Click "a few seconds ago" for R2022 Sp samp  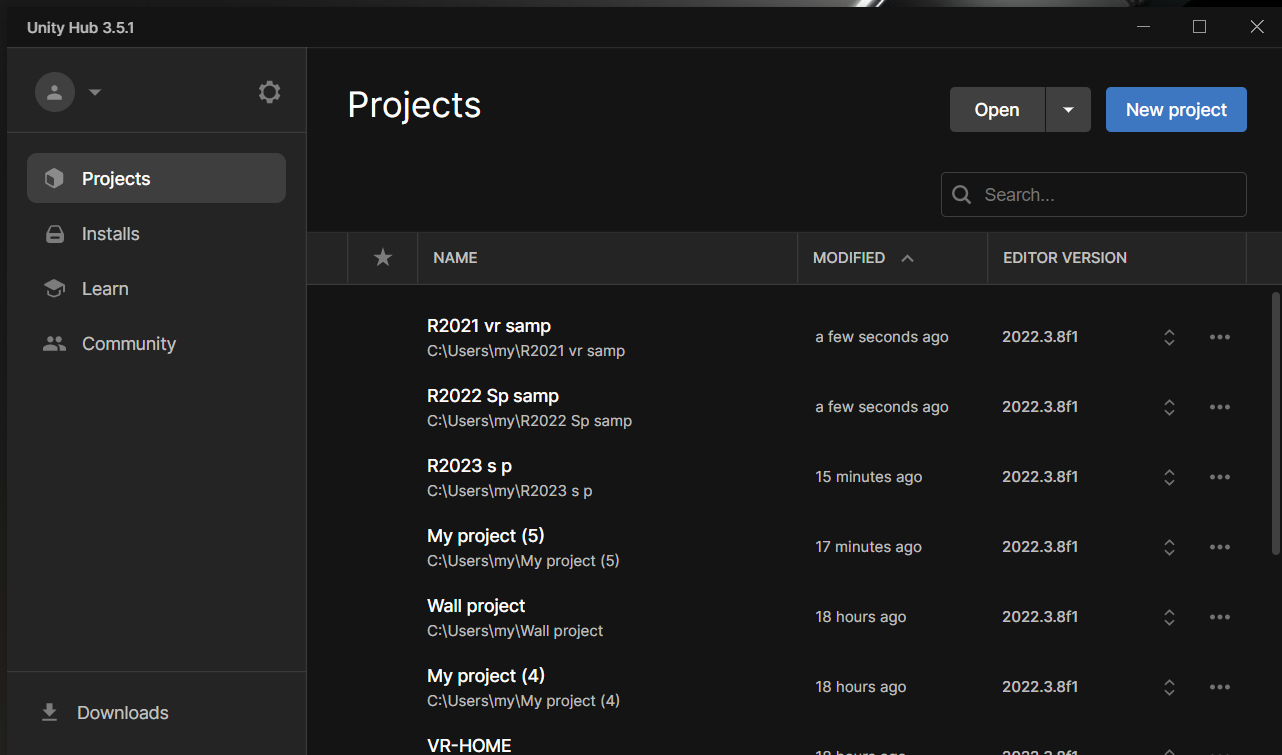(882, 407)
